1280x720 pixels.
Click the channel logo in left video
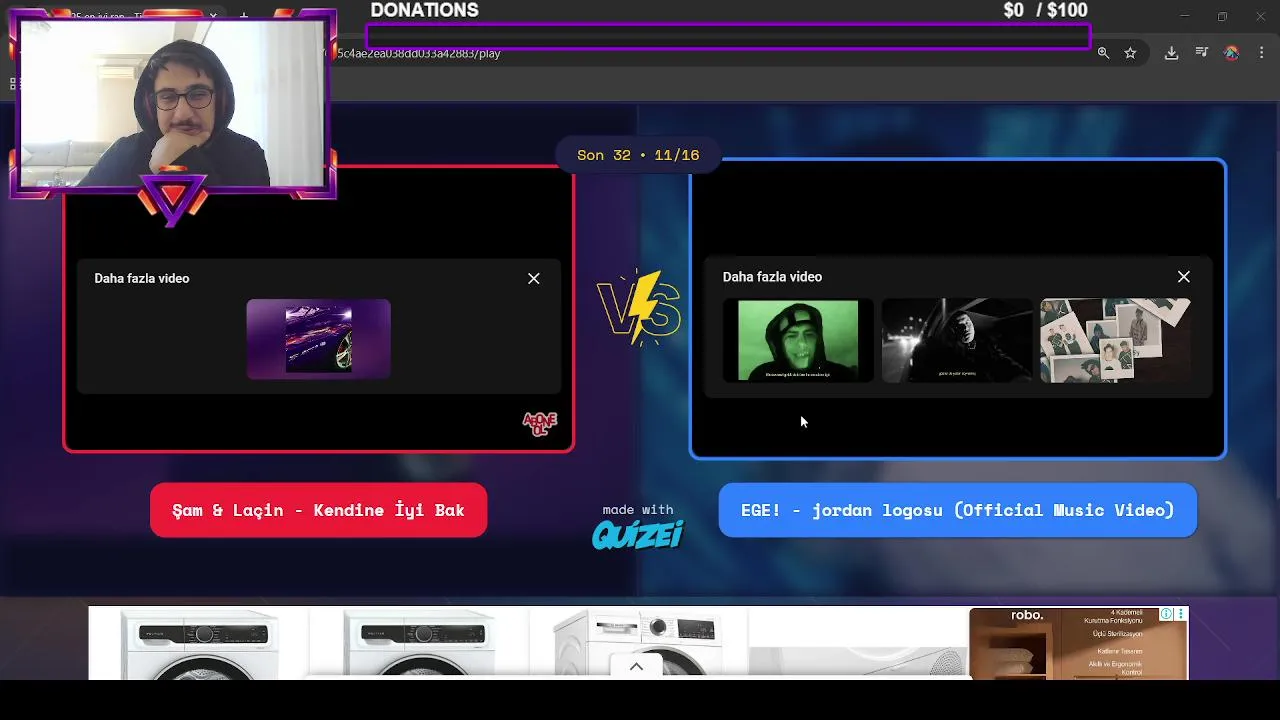point(540,424)
